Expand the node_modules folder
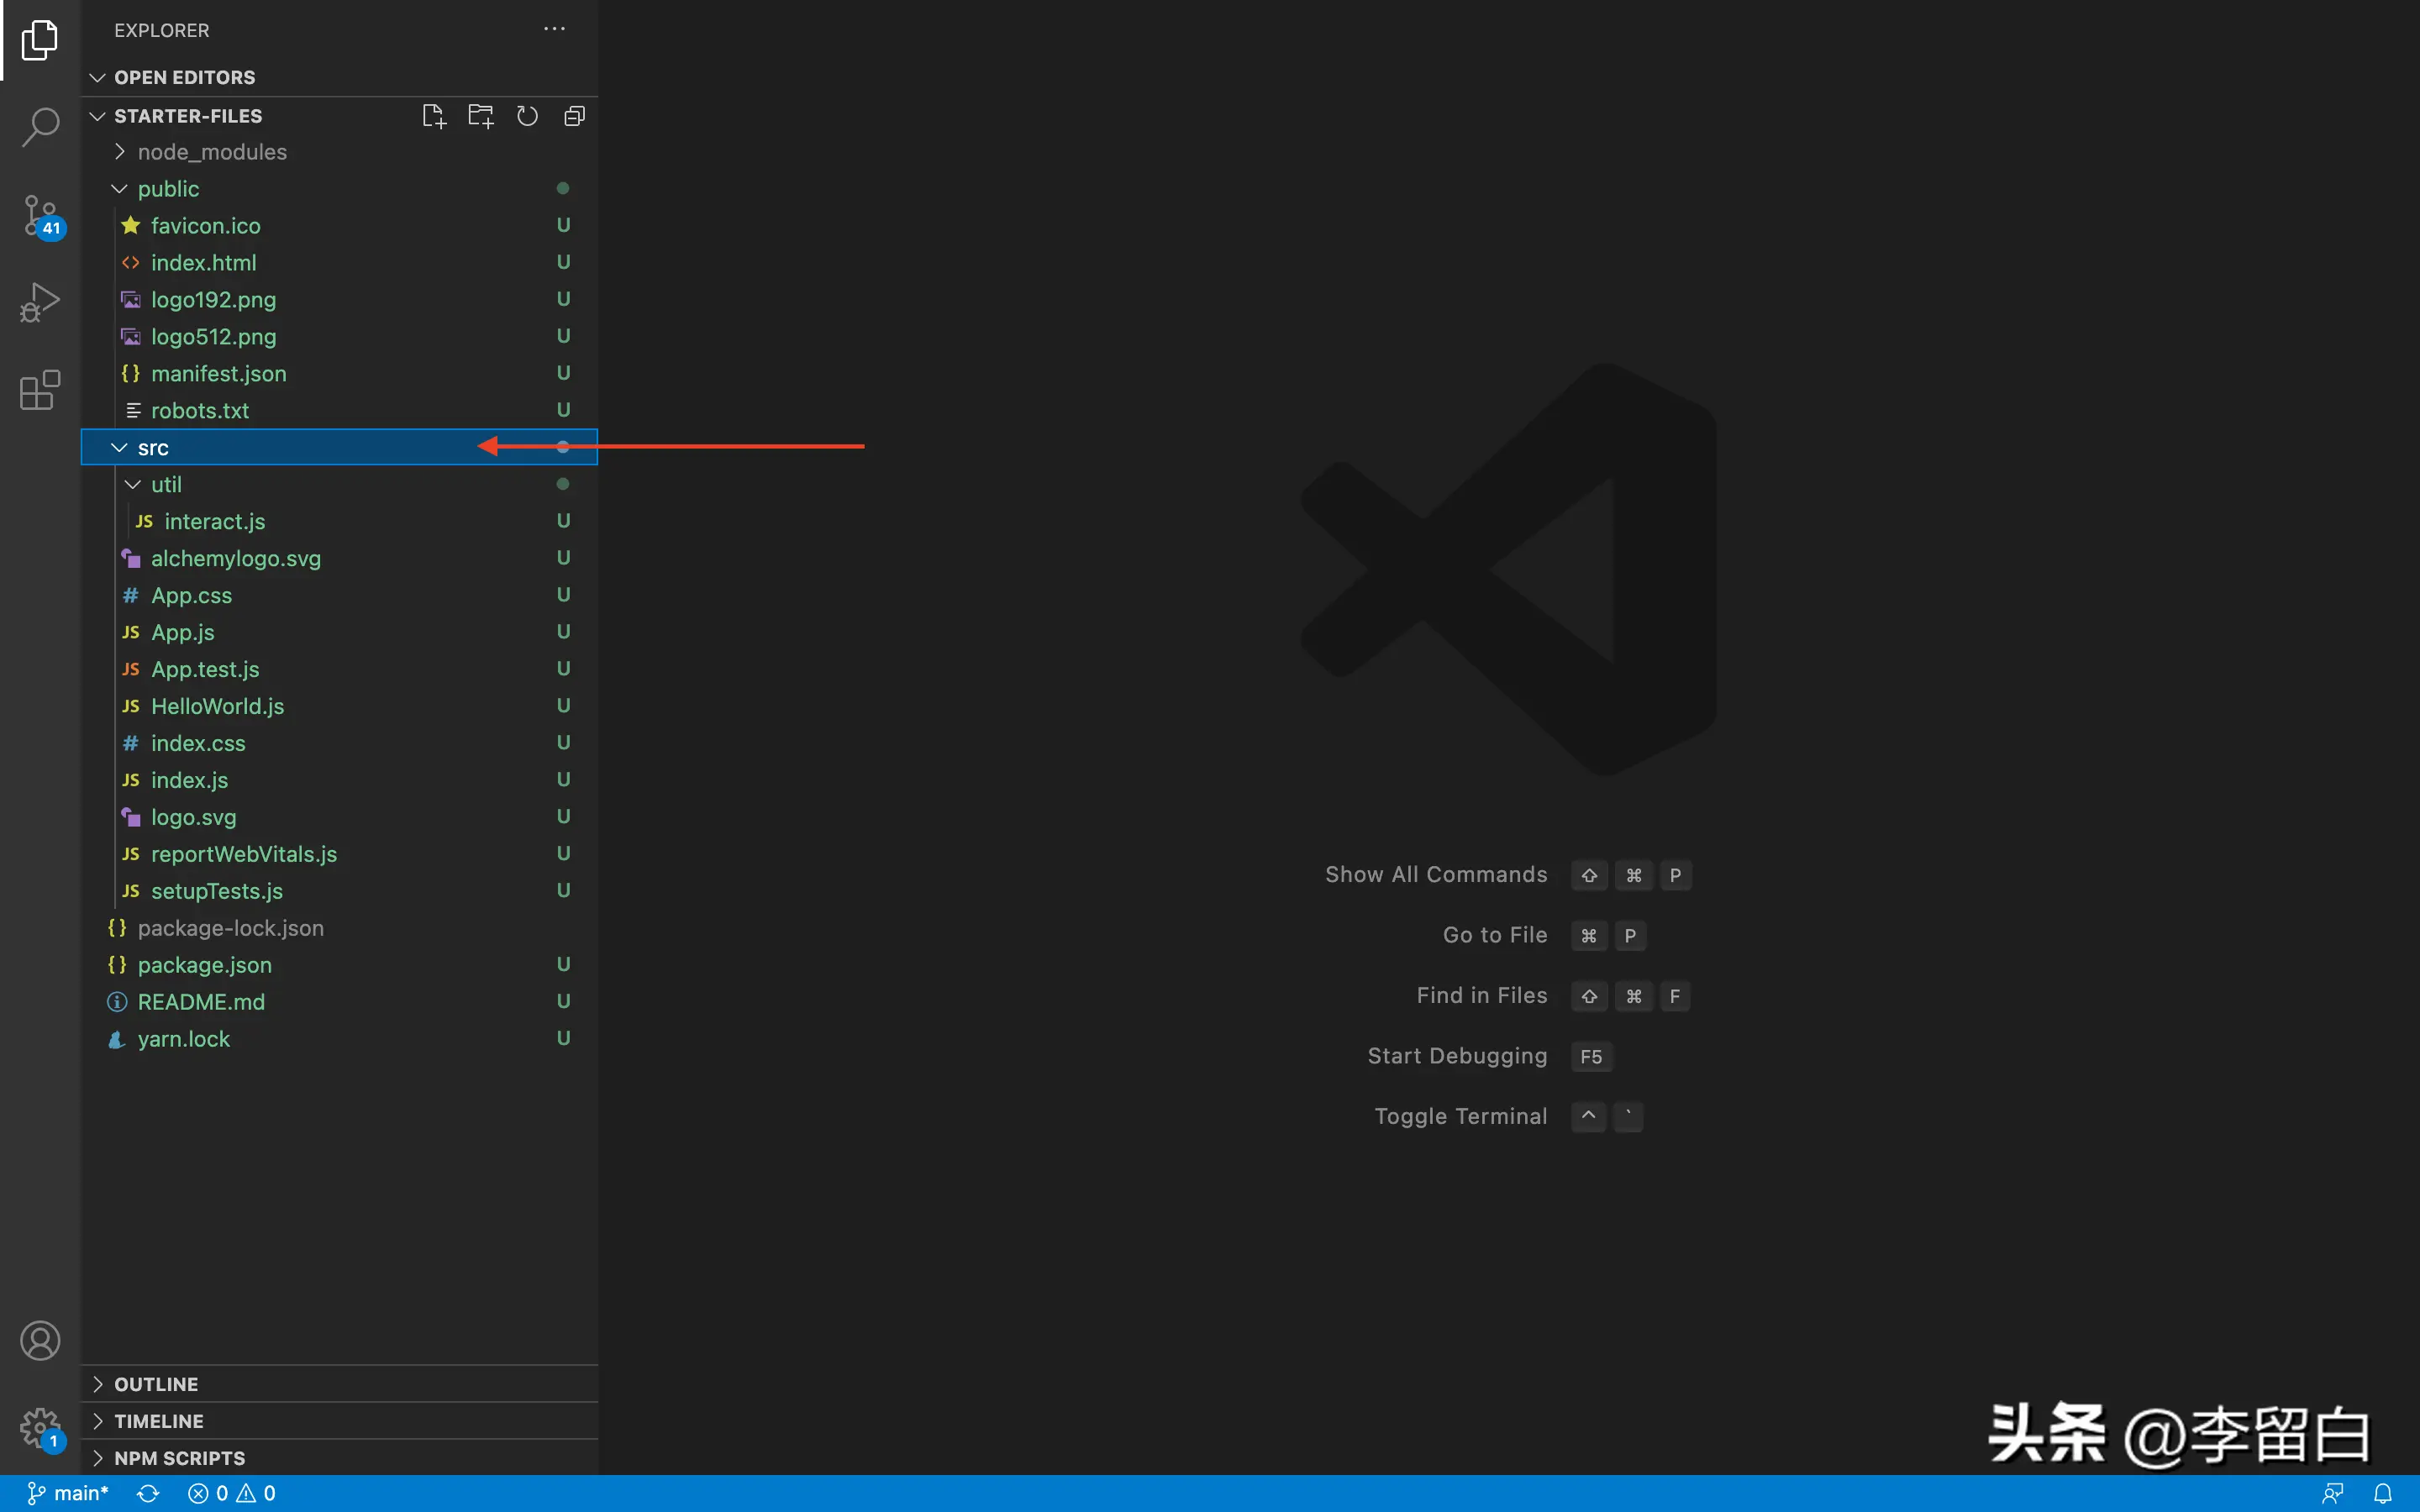The width and height of the screenshot is (2420, 1512). click(x=211, y=152)
